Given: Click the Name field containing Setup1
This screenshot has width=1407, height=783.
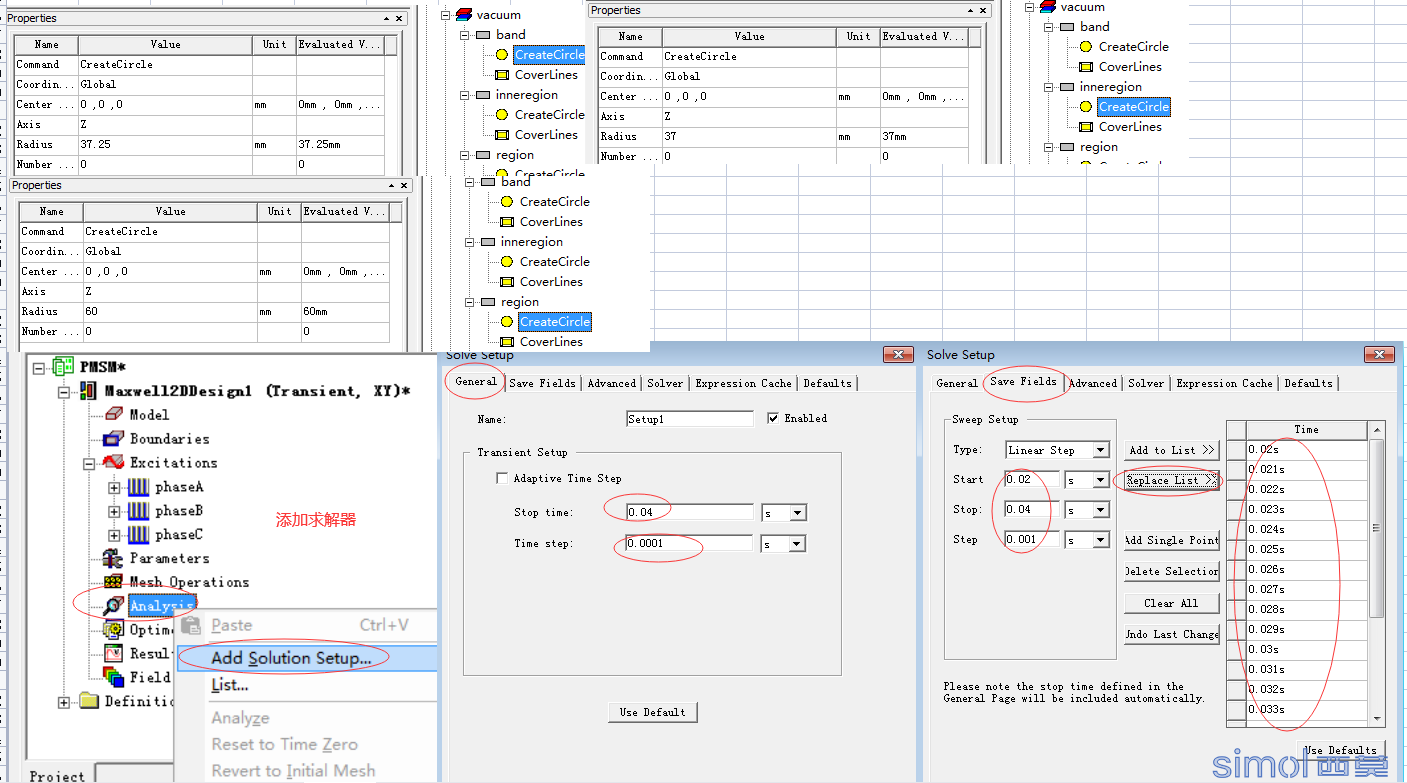Looking at the screenshot, I should 689,419.
